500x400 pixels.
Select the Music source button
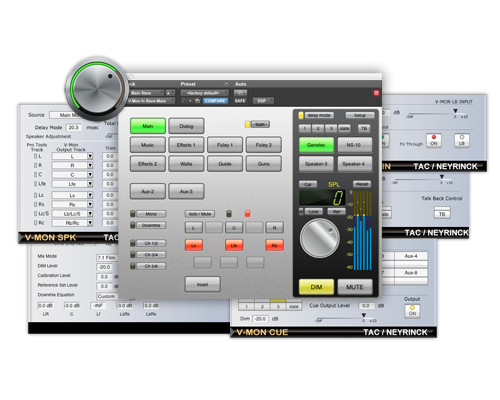point(148,145)
